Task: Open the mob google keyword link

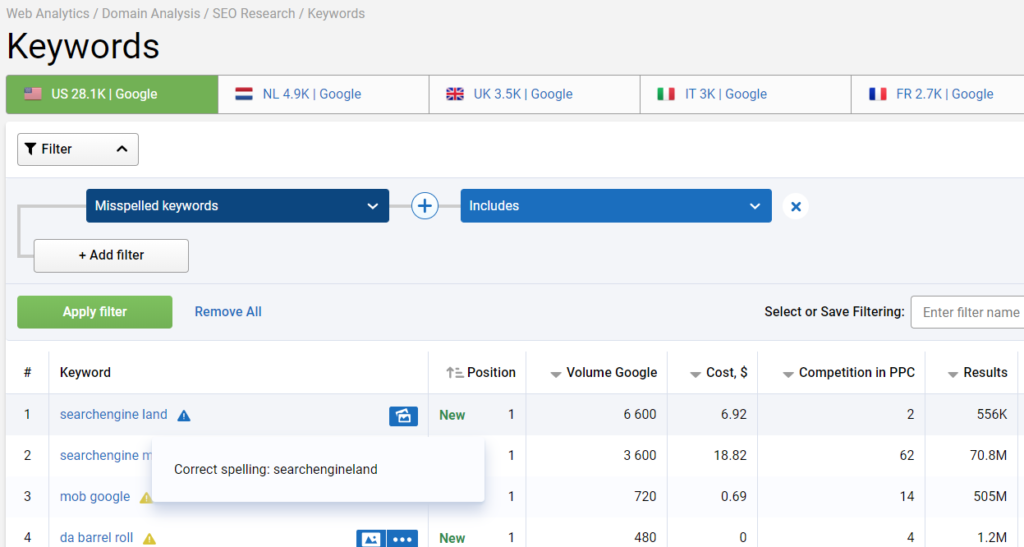Action: 95,497
